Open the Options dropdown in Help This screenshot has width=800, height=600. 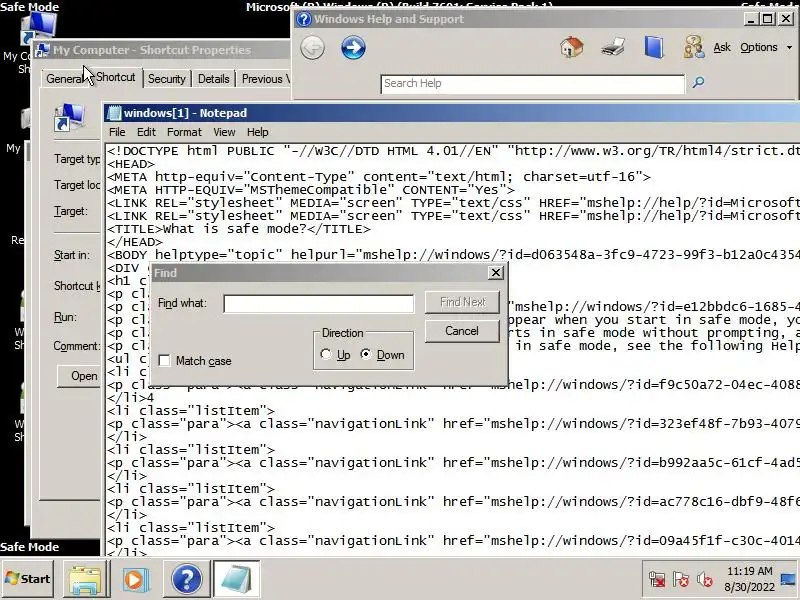tap(766, 47)
